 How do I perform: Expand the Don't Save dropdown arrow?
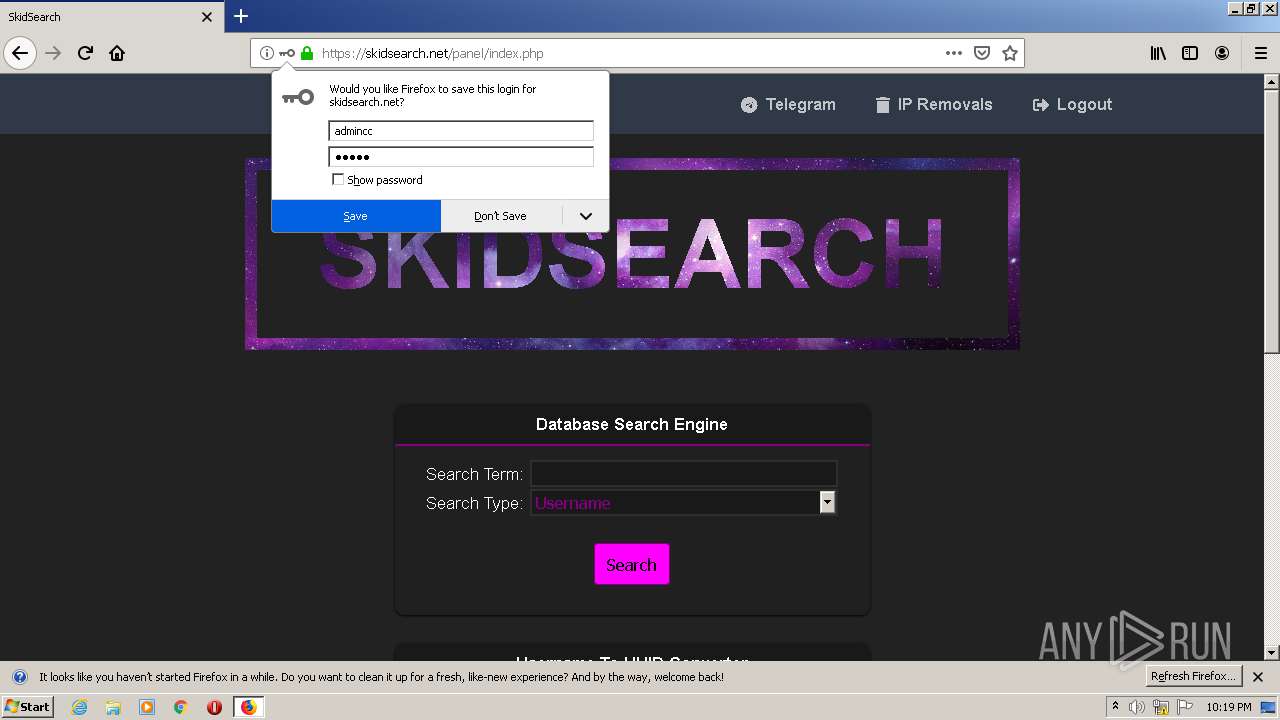click(586, 216)
